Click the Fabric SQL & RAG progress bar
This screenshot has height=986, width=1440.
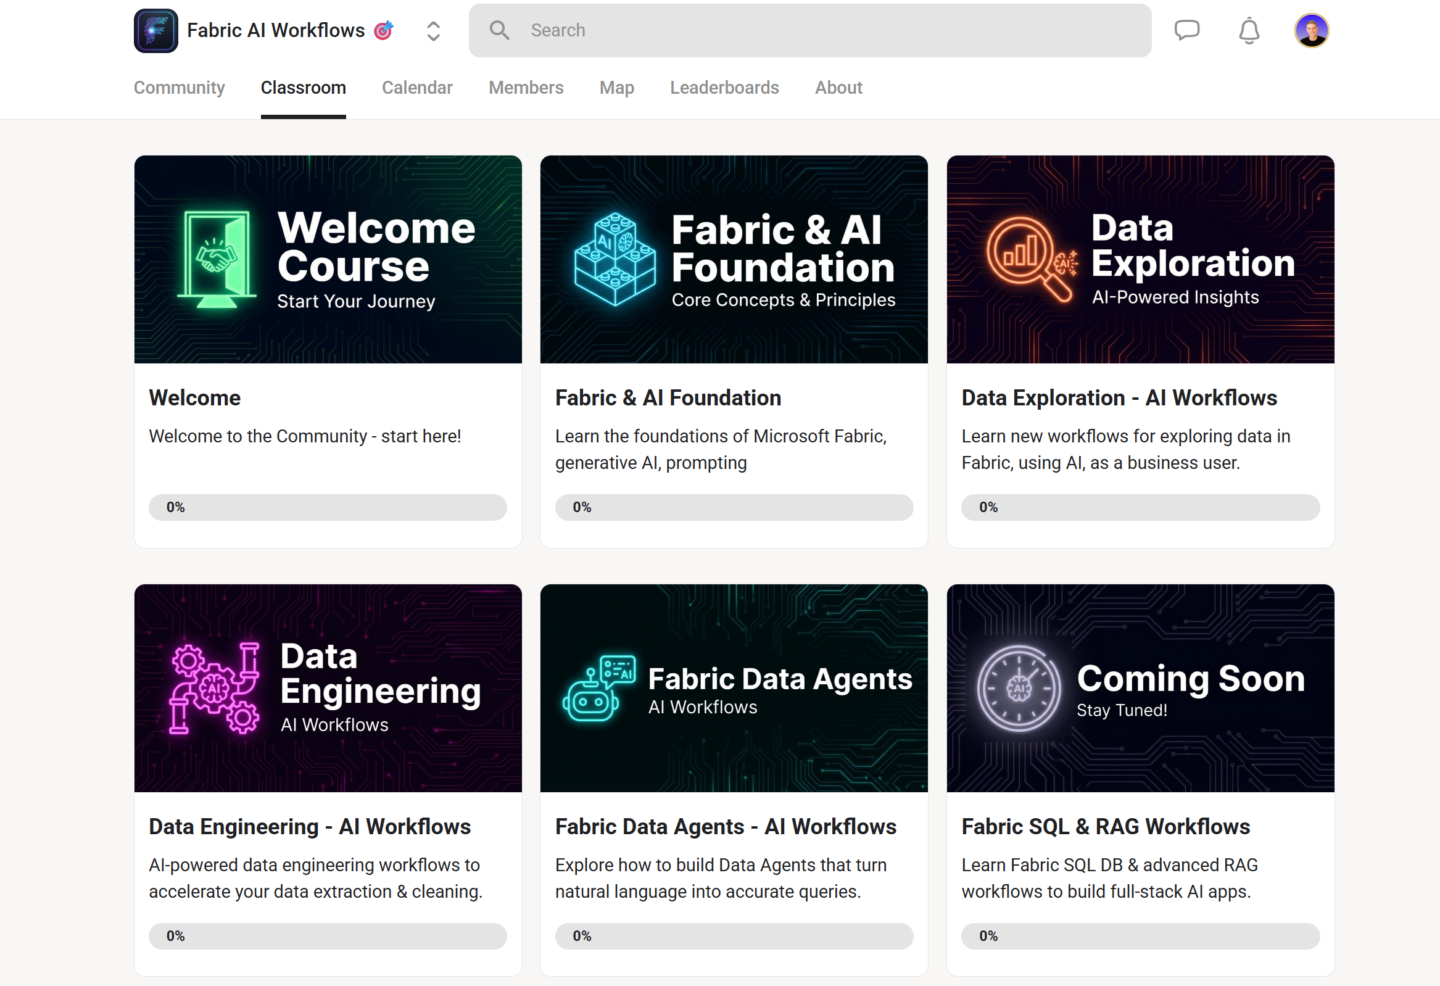pos(1140,936)
